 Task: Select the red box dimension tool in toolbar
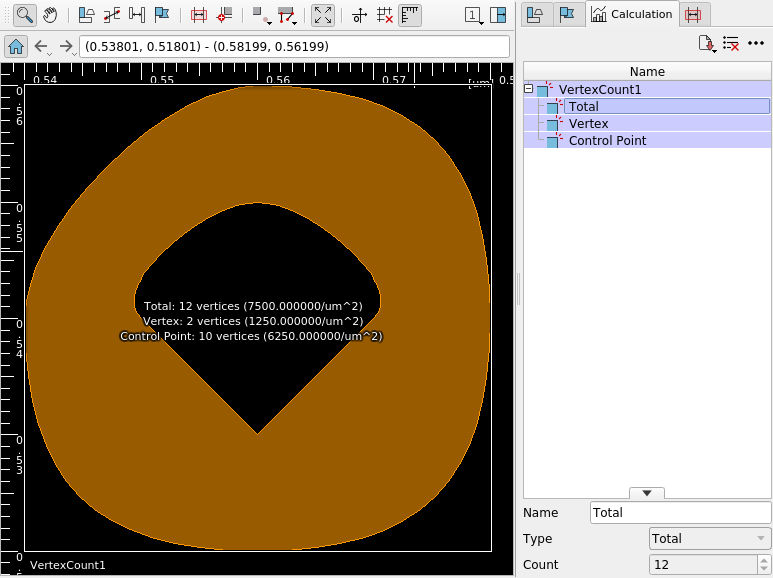pyautogui.click(x=199, y=15)
